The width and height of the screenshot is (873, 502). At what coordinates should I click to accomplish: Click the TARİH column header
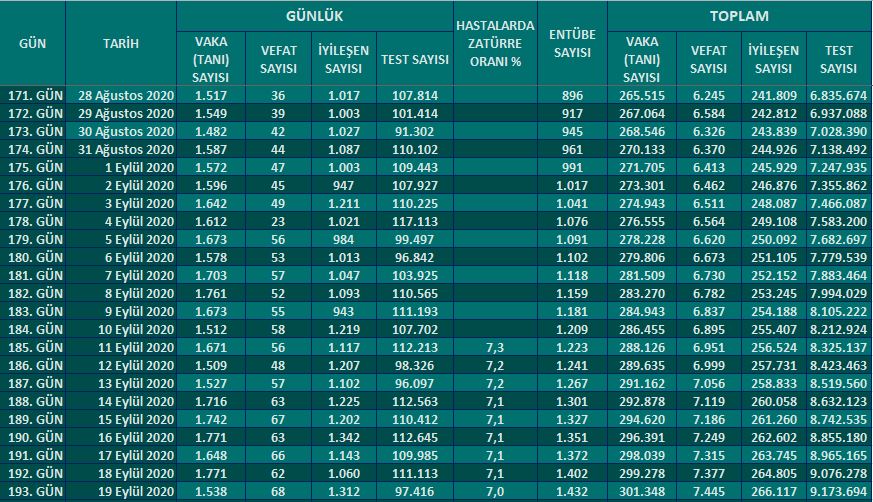[x=121, y=43]
